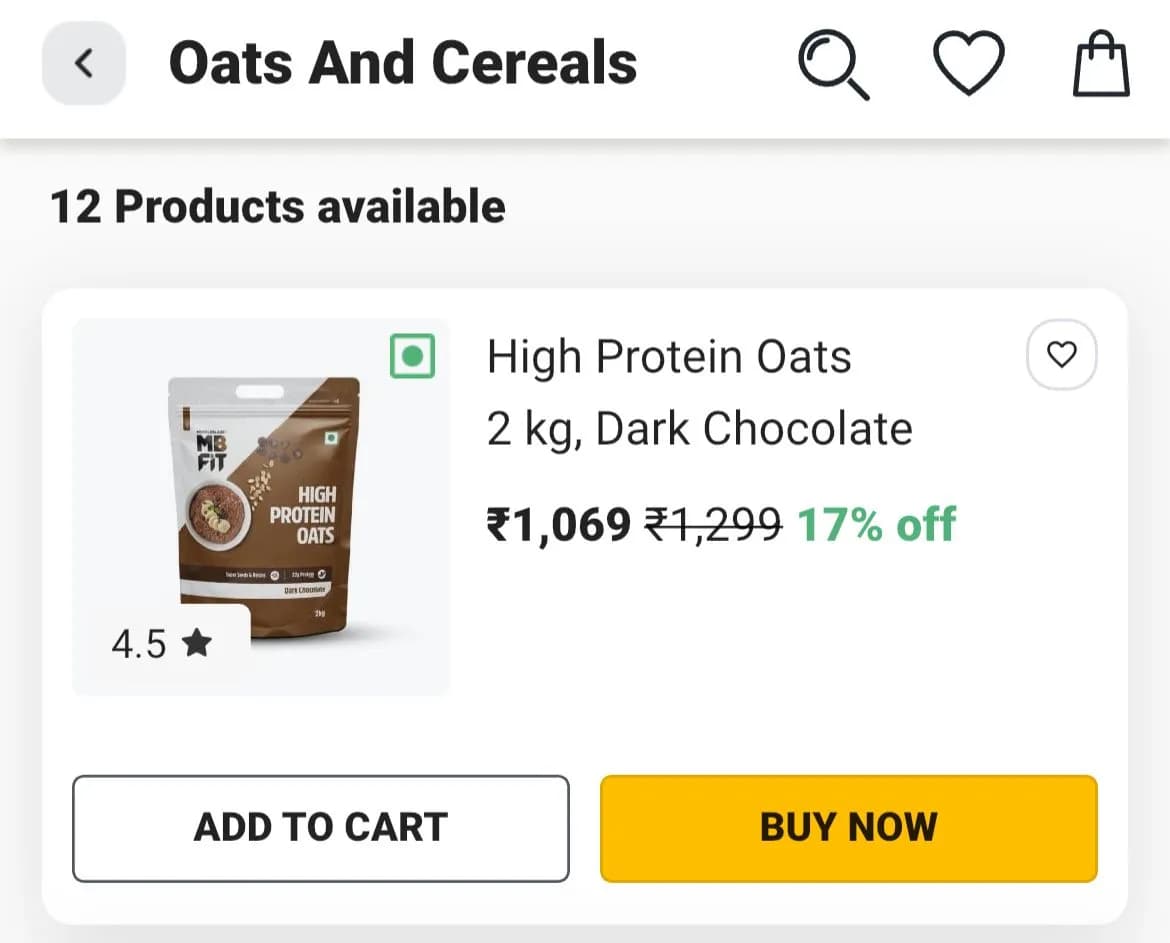Click the struck-through ₹1,299 price
This screenshot has height=943, width=1170.
(713, 524)
